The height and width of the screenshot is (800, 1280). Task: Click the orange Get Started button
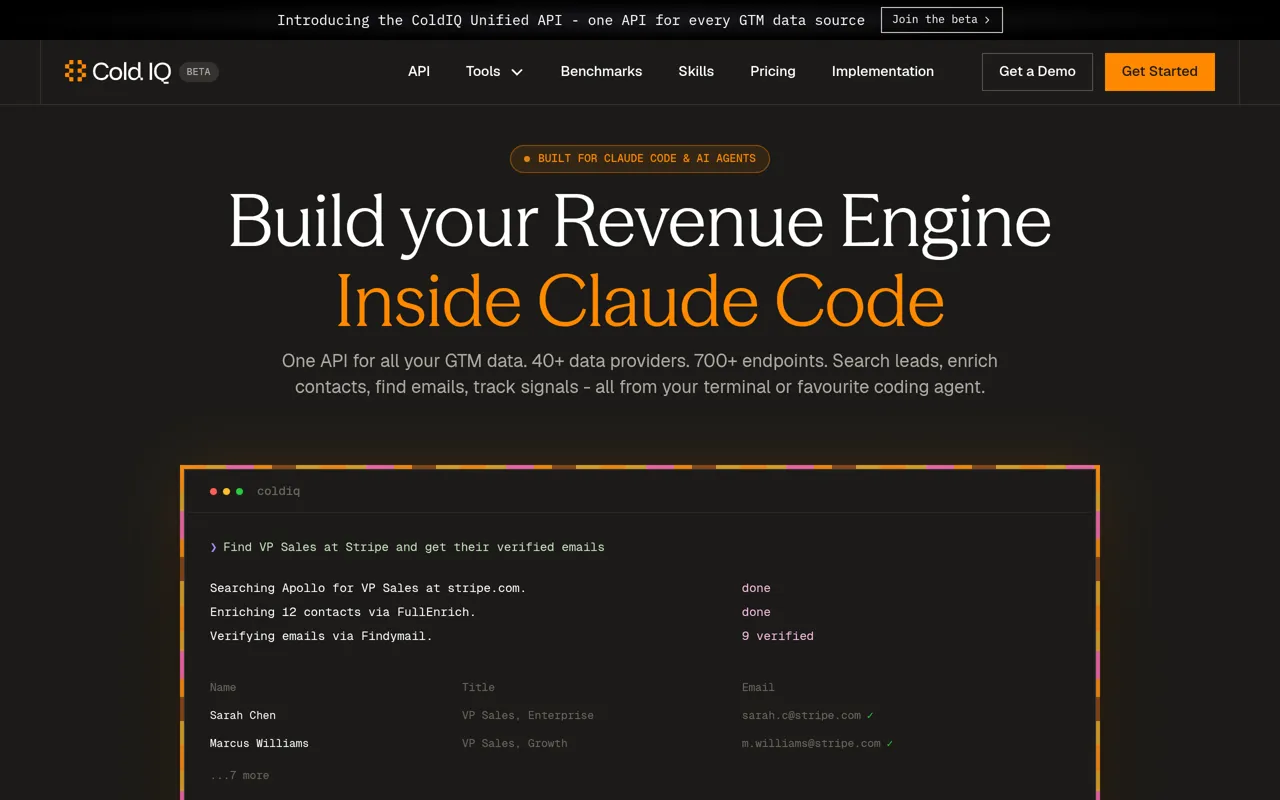[x=1159, y=72]
